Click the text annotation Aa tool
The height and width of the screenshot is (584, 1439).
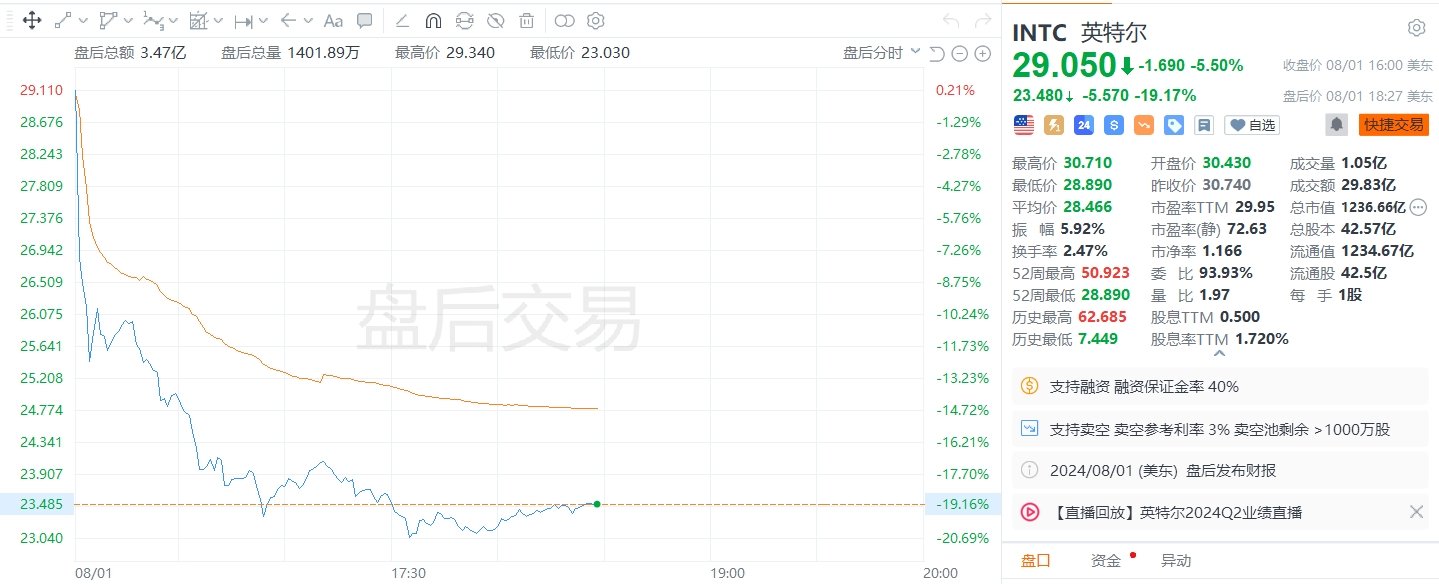(334, 20)
